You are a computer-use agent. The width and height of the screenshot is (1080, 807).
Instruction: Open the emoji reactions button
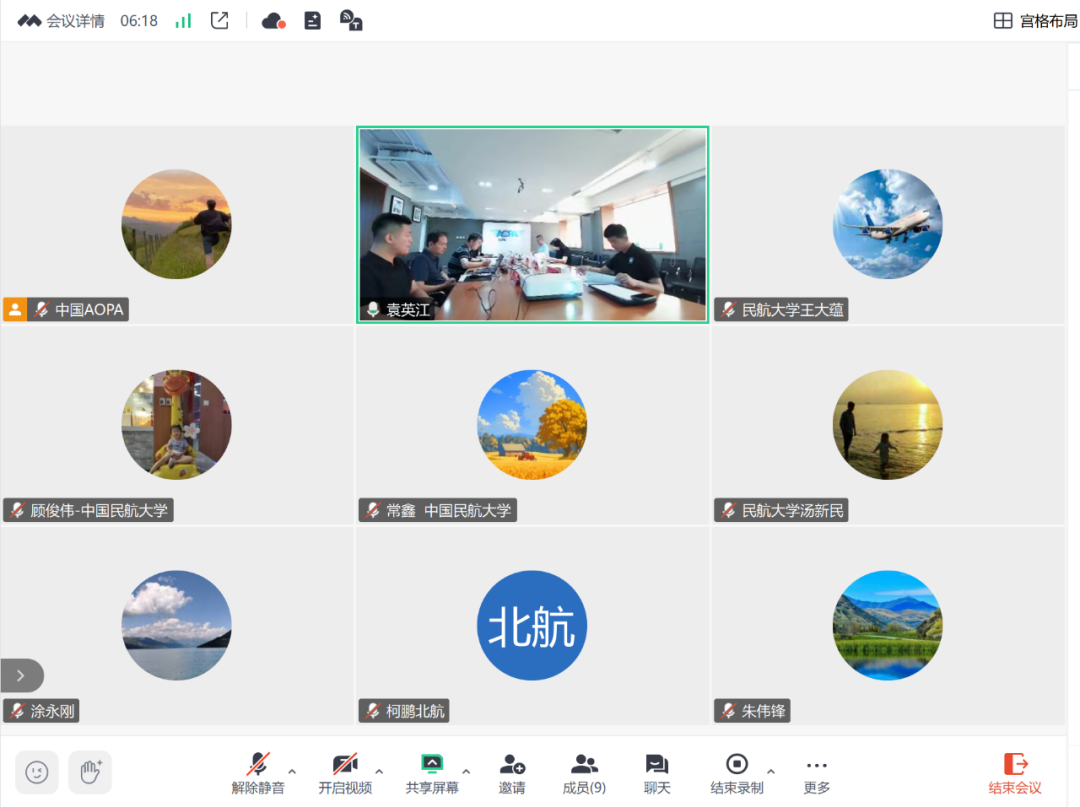pyautogui.click(x=37, y=772)
